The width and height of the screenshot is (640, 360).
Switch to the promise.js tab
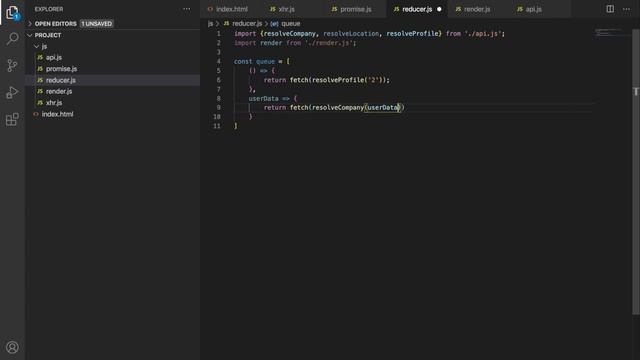[x=355, y=9]
